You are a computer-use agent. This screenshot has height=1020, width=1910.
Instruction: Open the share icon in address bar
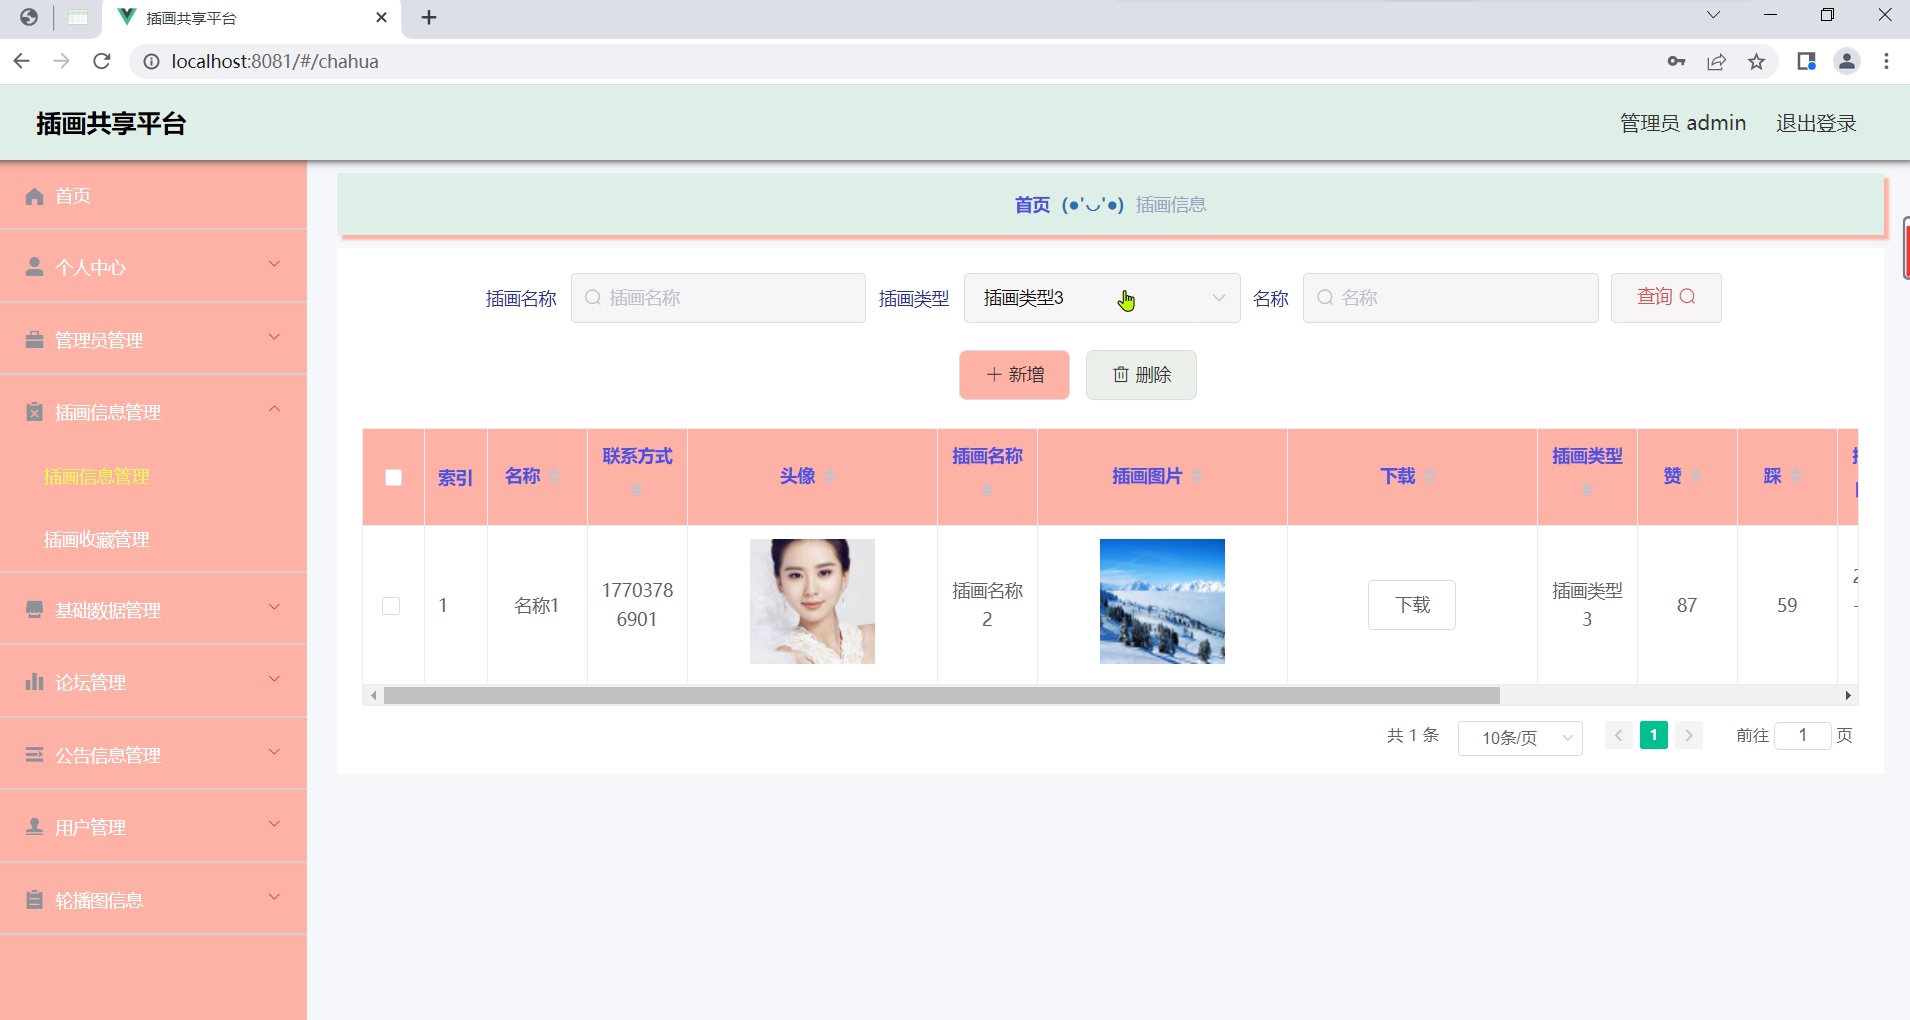[1716, 62]
